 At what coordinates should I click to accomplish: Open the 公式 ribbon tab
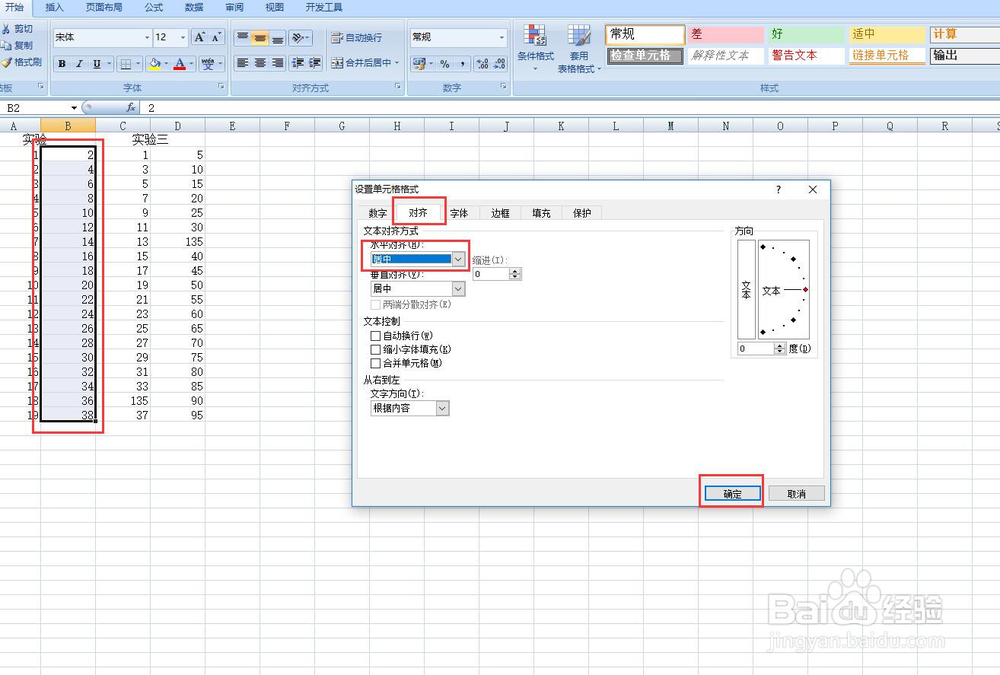(x=154, y=7)
